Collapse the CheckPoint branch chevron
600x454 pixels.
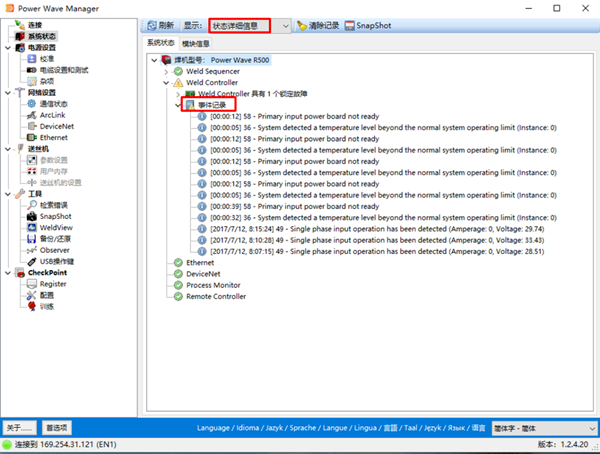[x=8, y=273]
